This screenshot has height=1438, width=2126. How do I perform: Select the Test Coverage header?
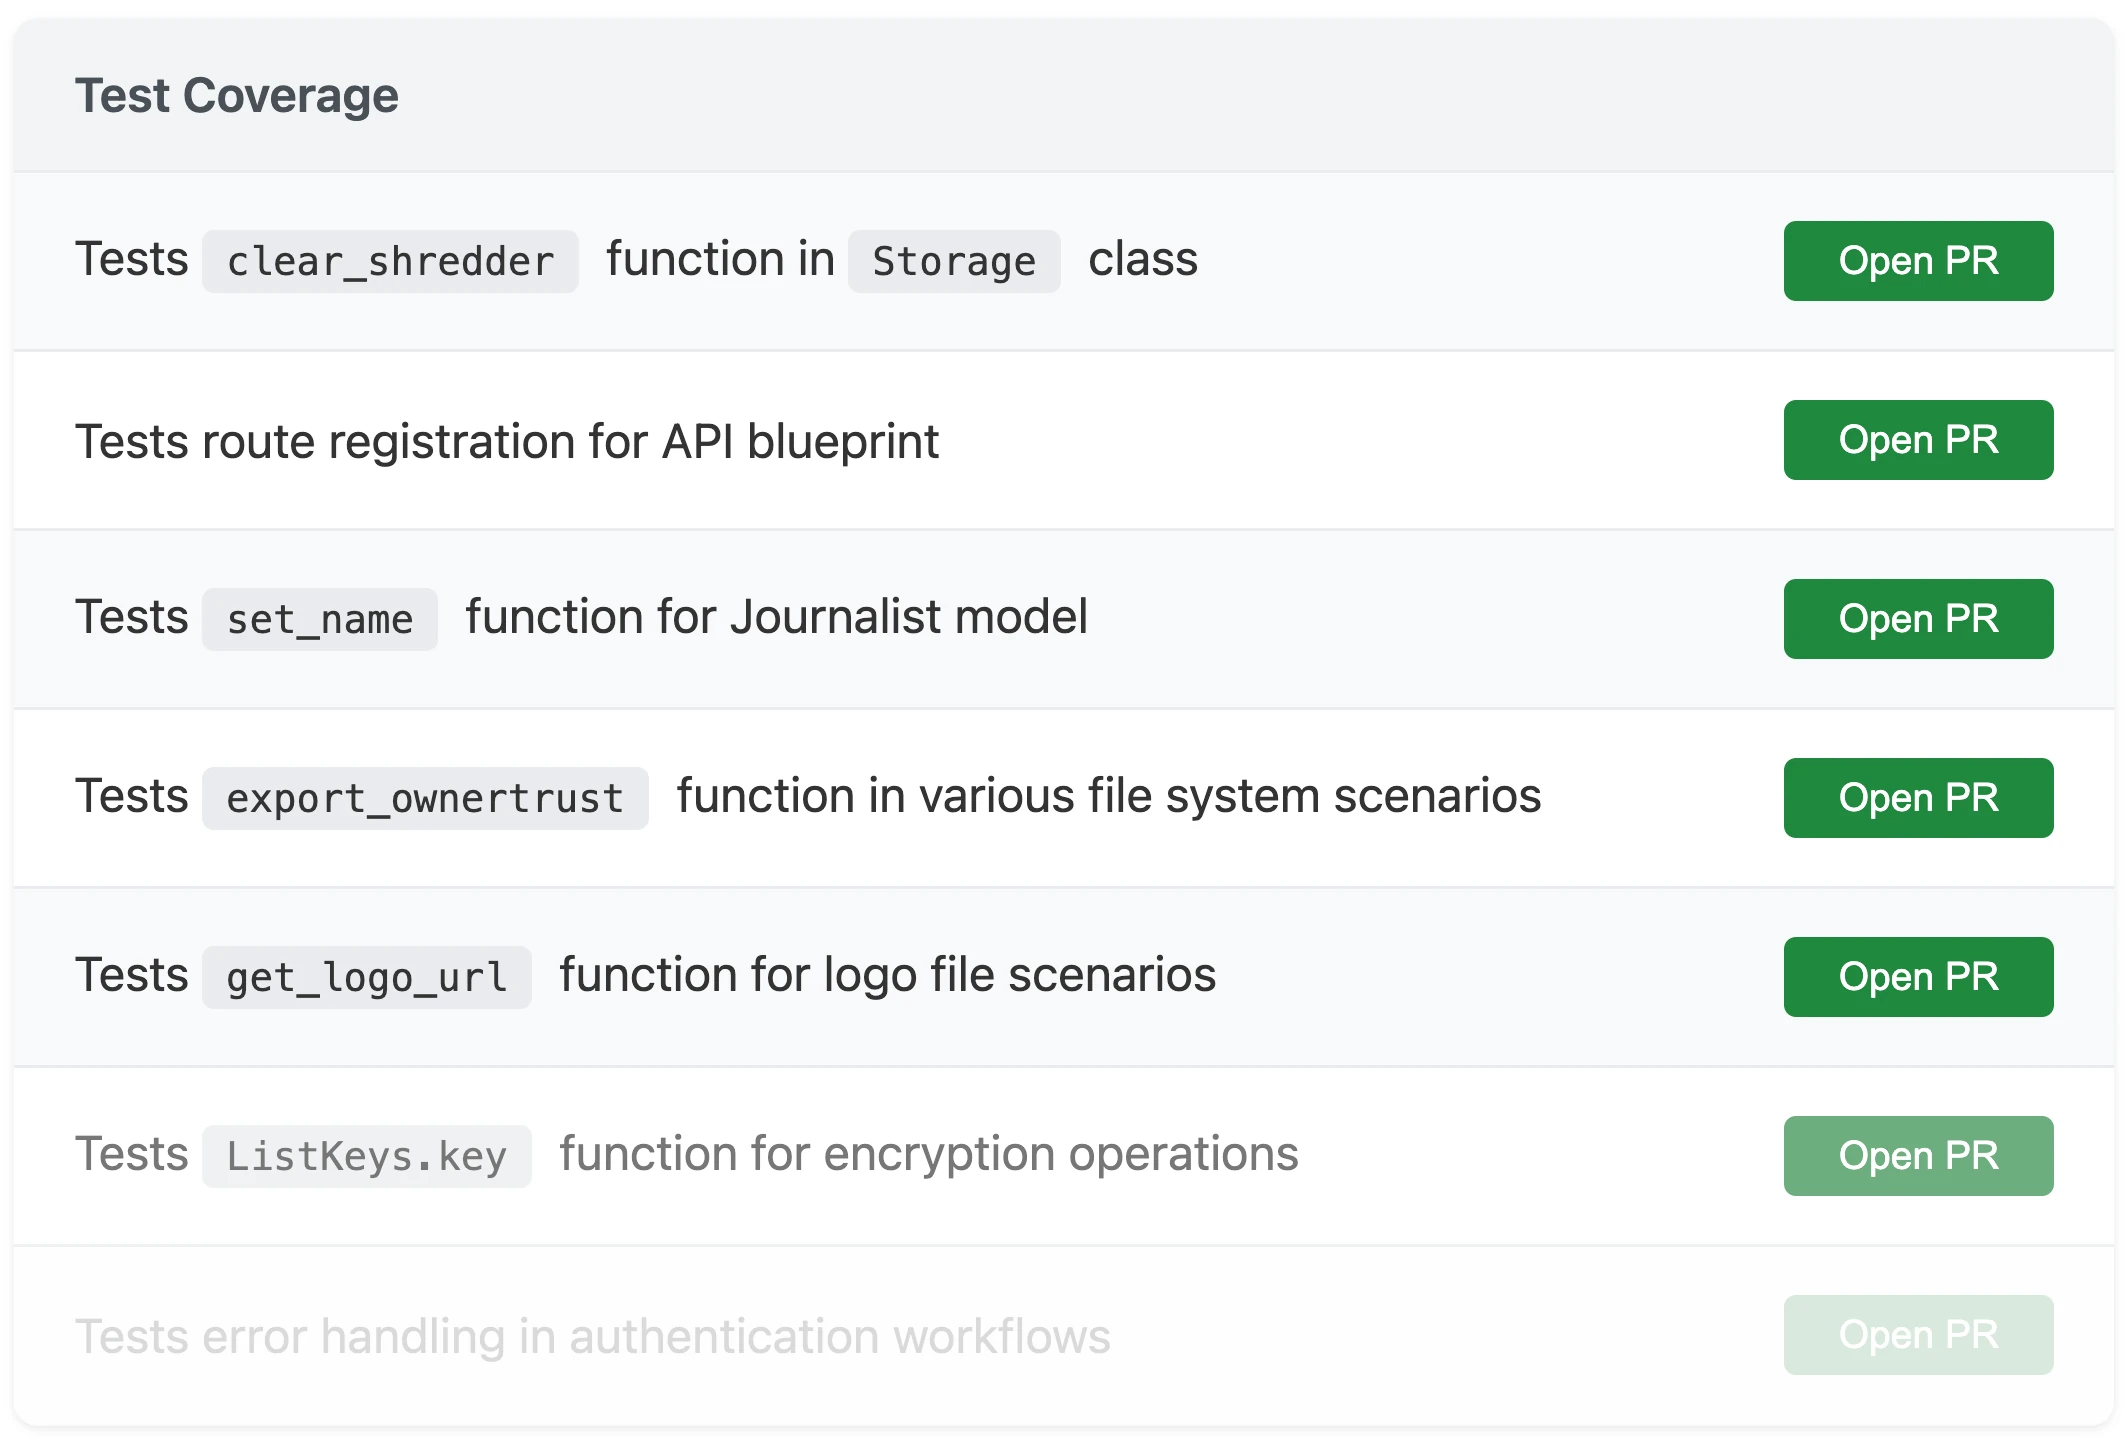point(238,95)
